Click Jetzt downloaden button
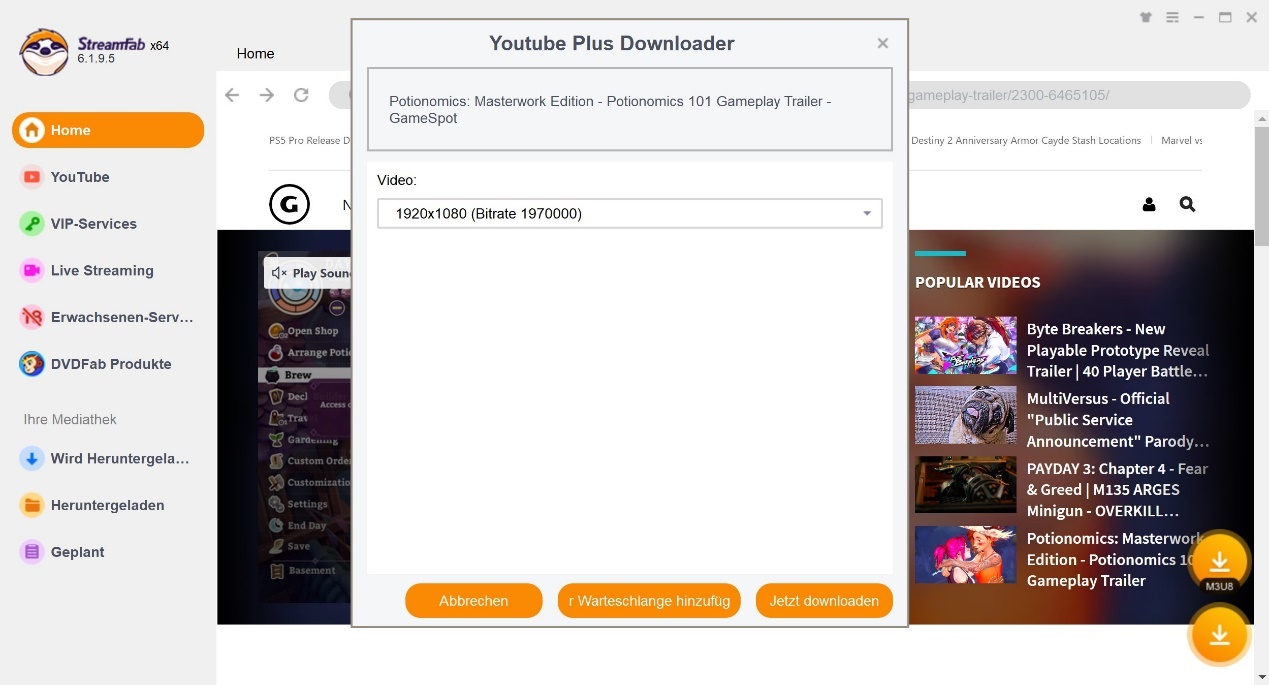The height and width of the screenshot is (685, 1269). click(824, 601)
